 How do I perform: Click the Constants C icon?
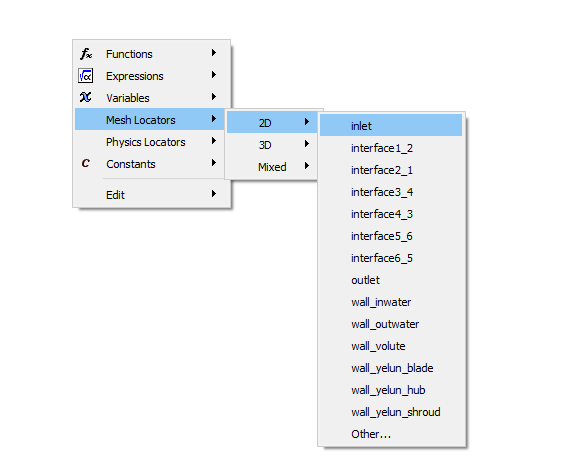pyautogui.click(x=86, y=163)
